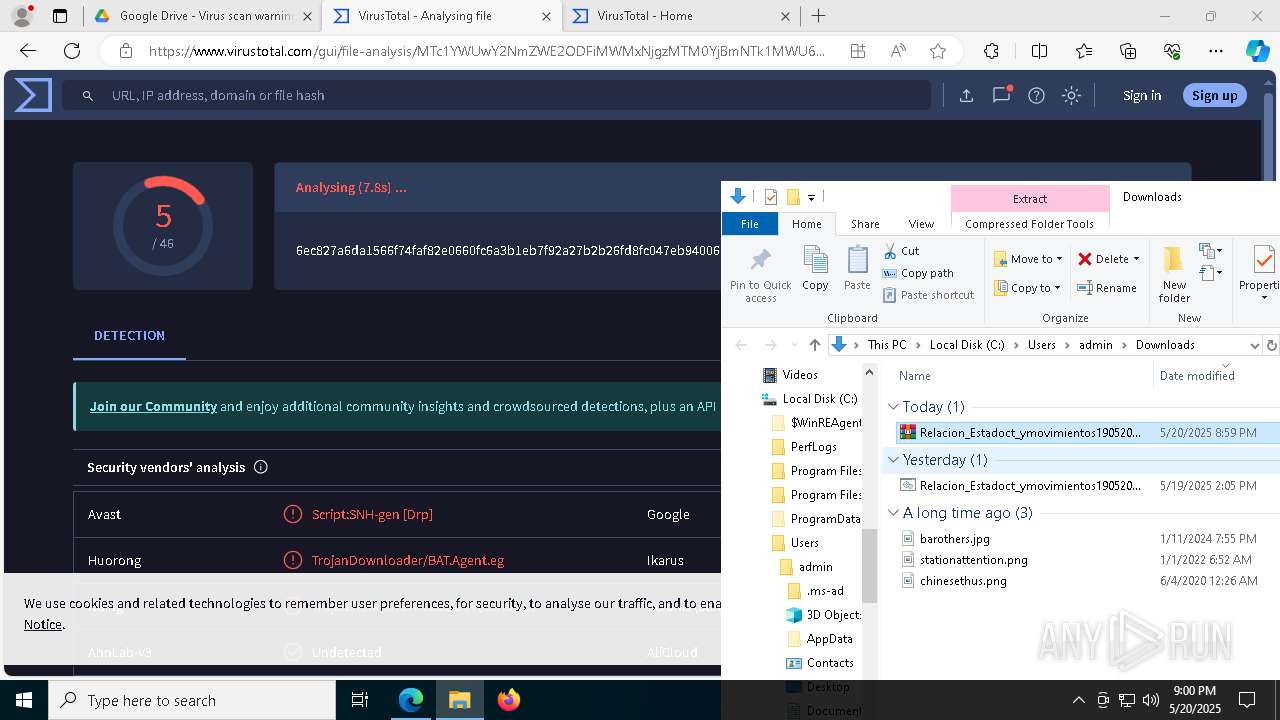Click the Edge refresh button
This screenshot has width=1280, height=720.
pyautogui.click(x=72, y=51)
